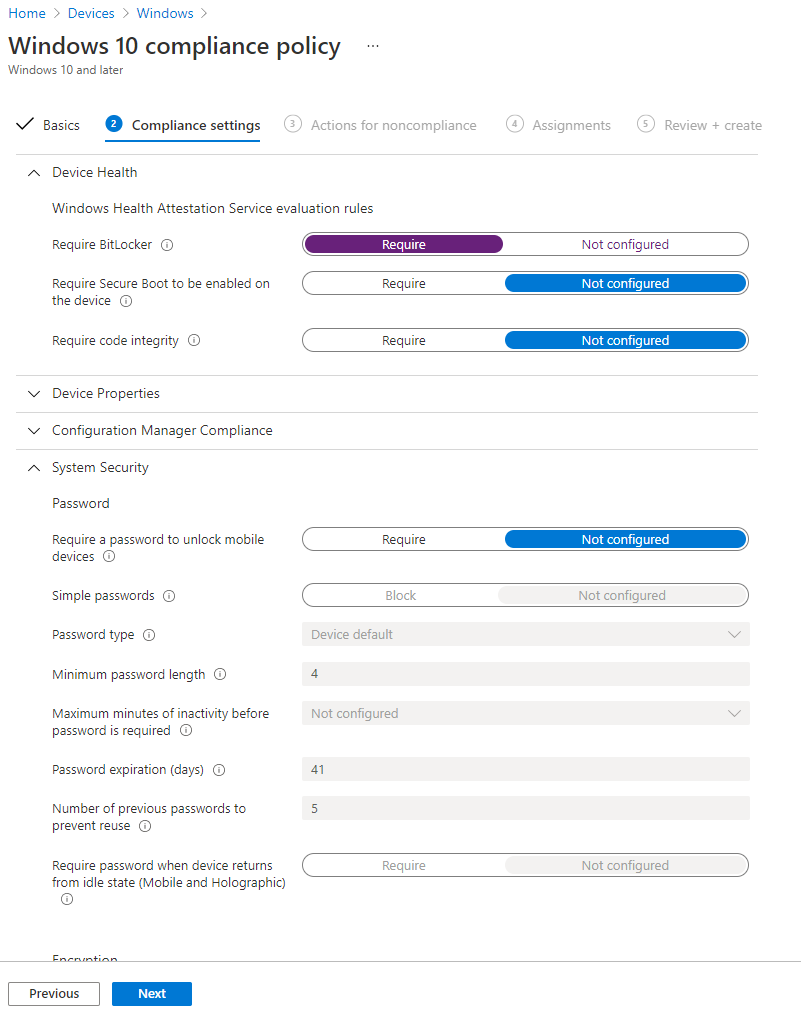Click the ellipsis next to policy title
This screenshot has width=801, height=1018.
pos(372,46)
